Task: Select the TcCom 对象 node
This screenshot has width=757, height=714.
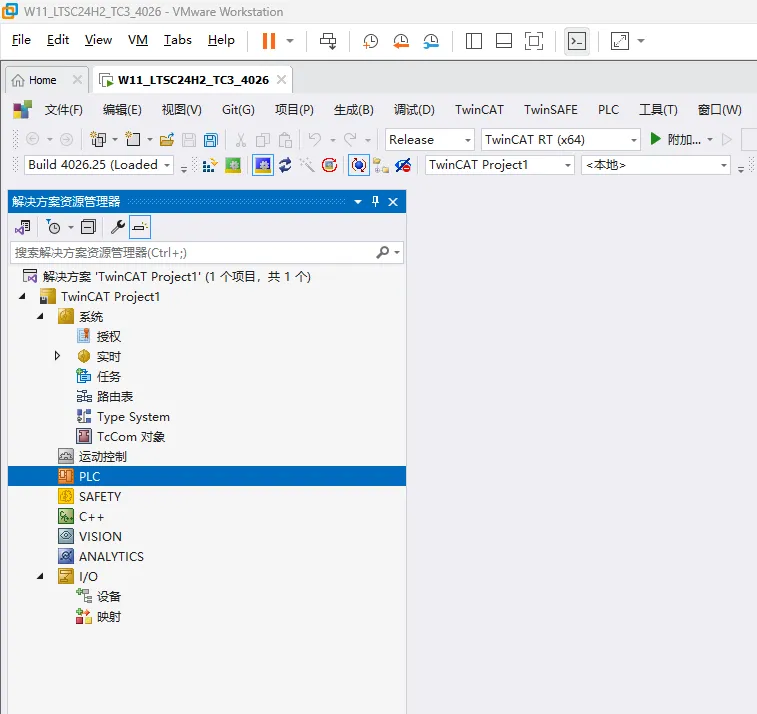Action: (130, 436)
